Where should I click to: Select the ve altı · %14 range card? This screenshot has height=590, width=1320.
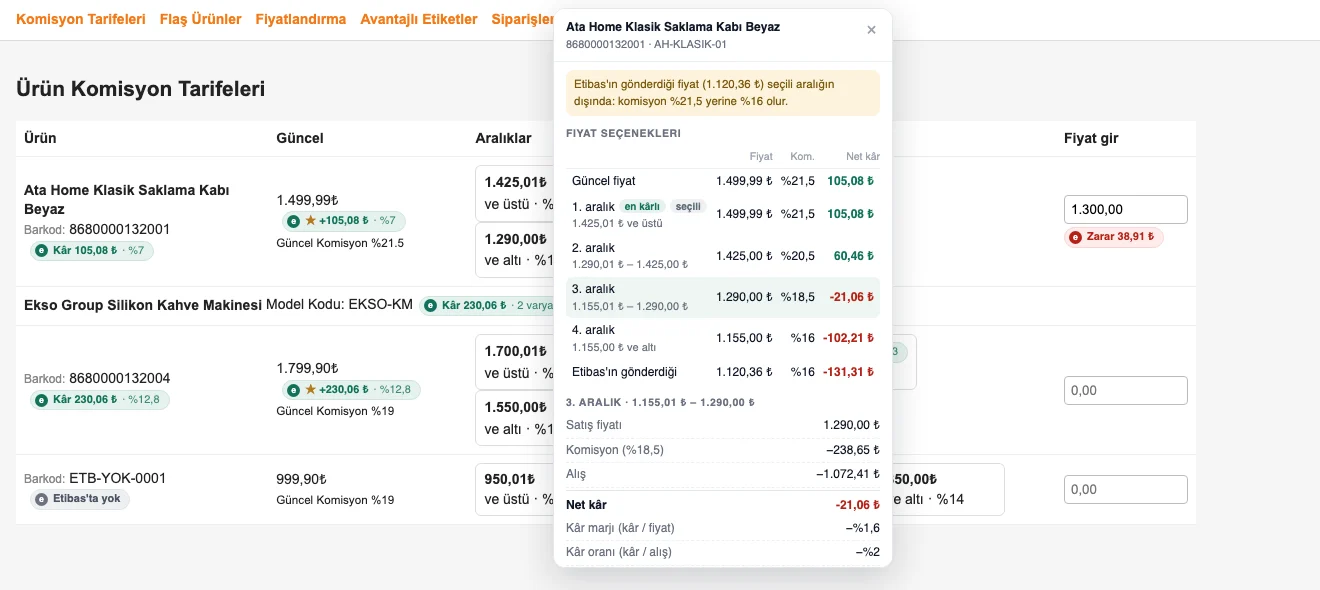pyautogui.click(x=947, y=489)
